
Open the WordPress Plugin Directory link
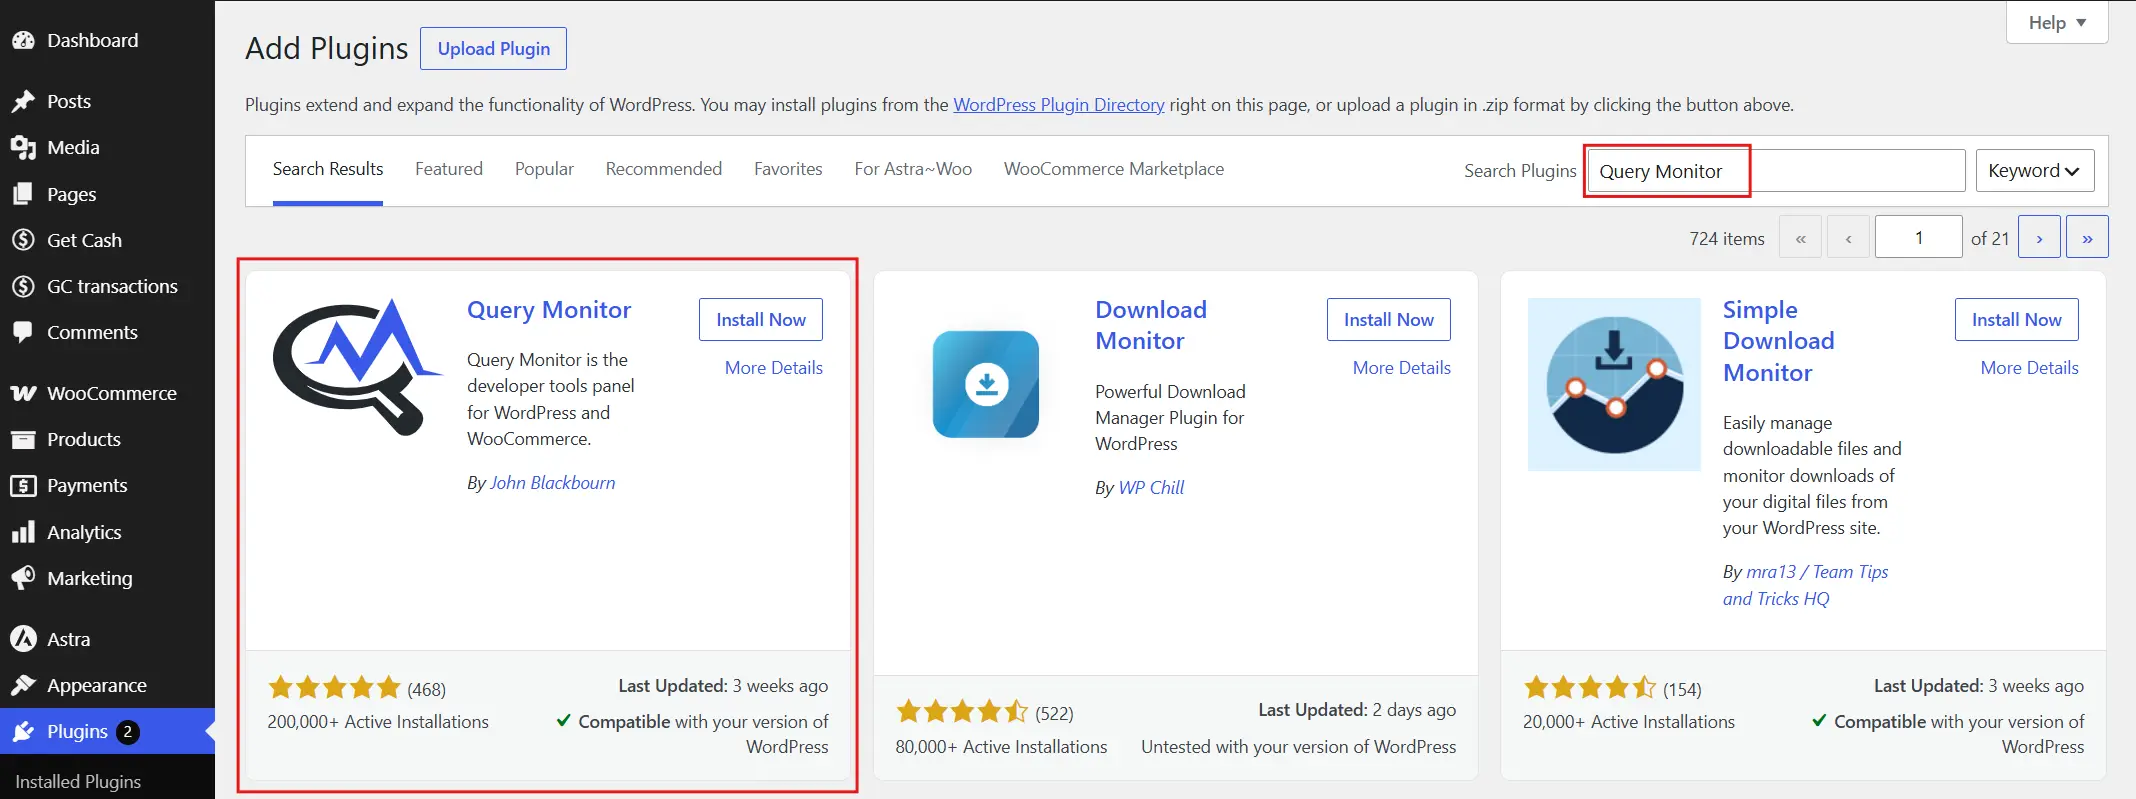click(1059, 105)
